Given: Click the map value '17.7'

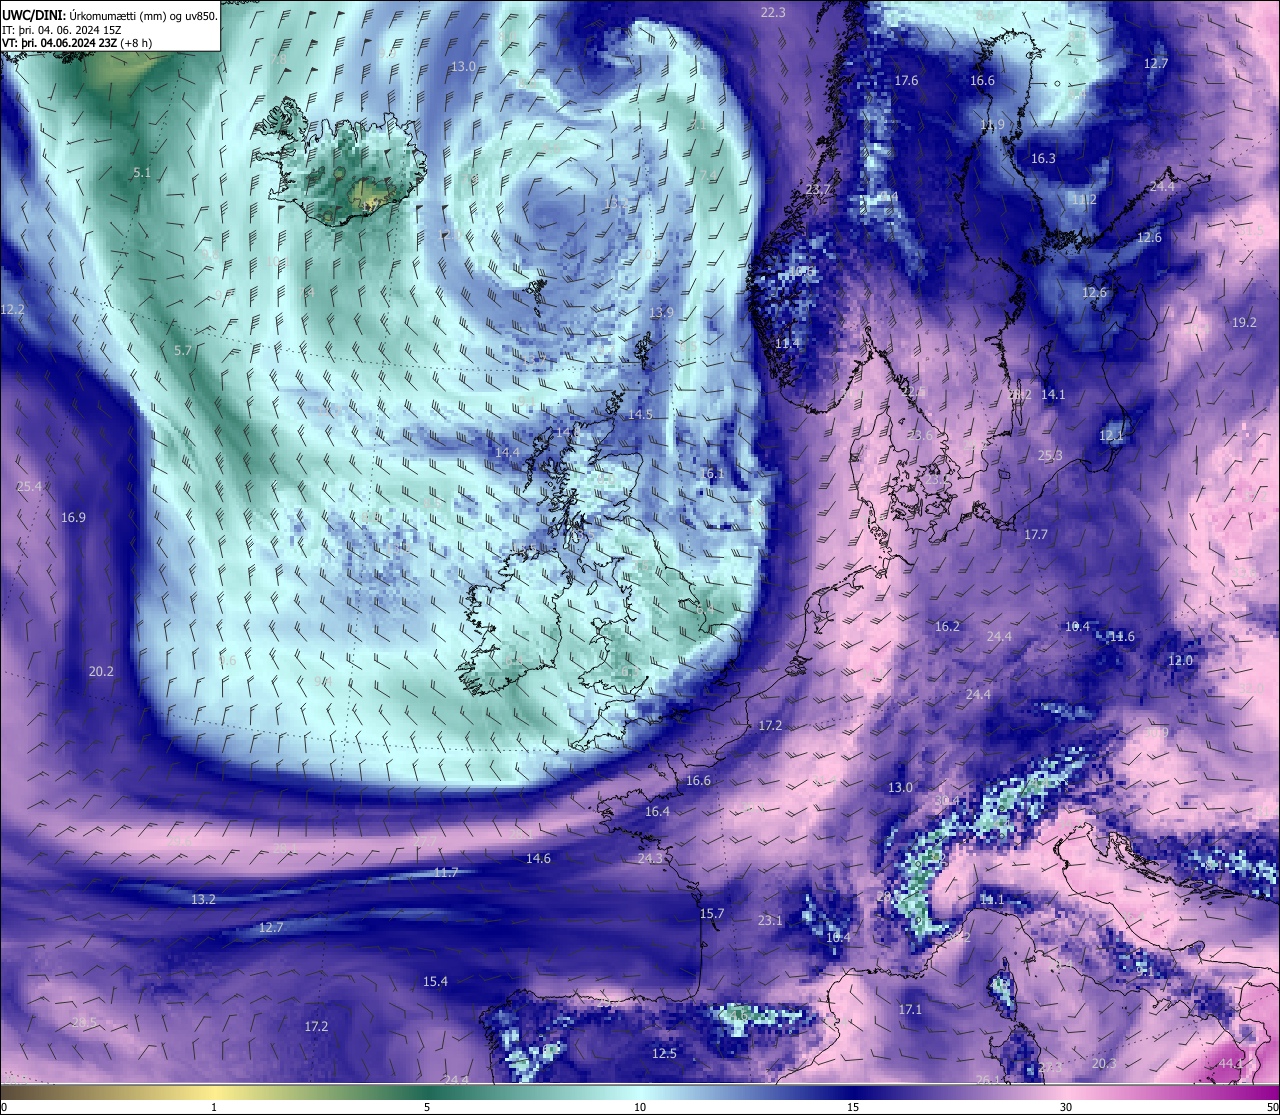Looking at the screenshot, I should click(1036, 534).
